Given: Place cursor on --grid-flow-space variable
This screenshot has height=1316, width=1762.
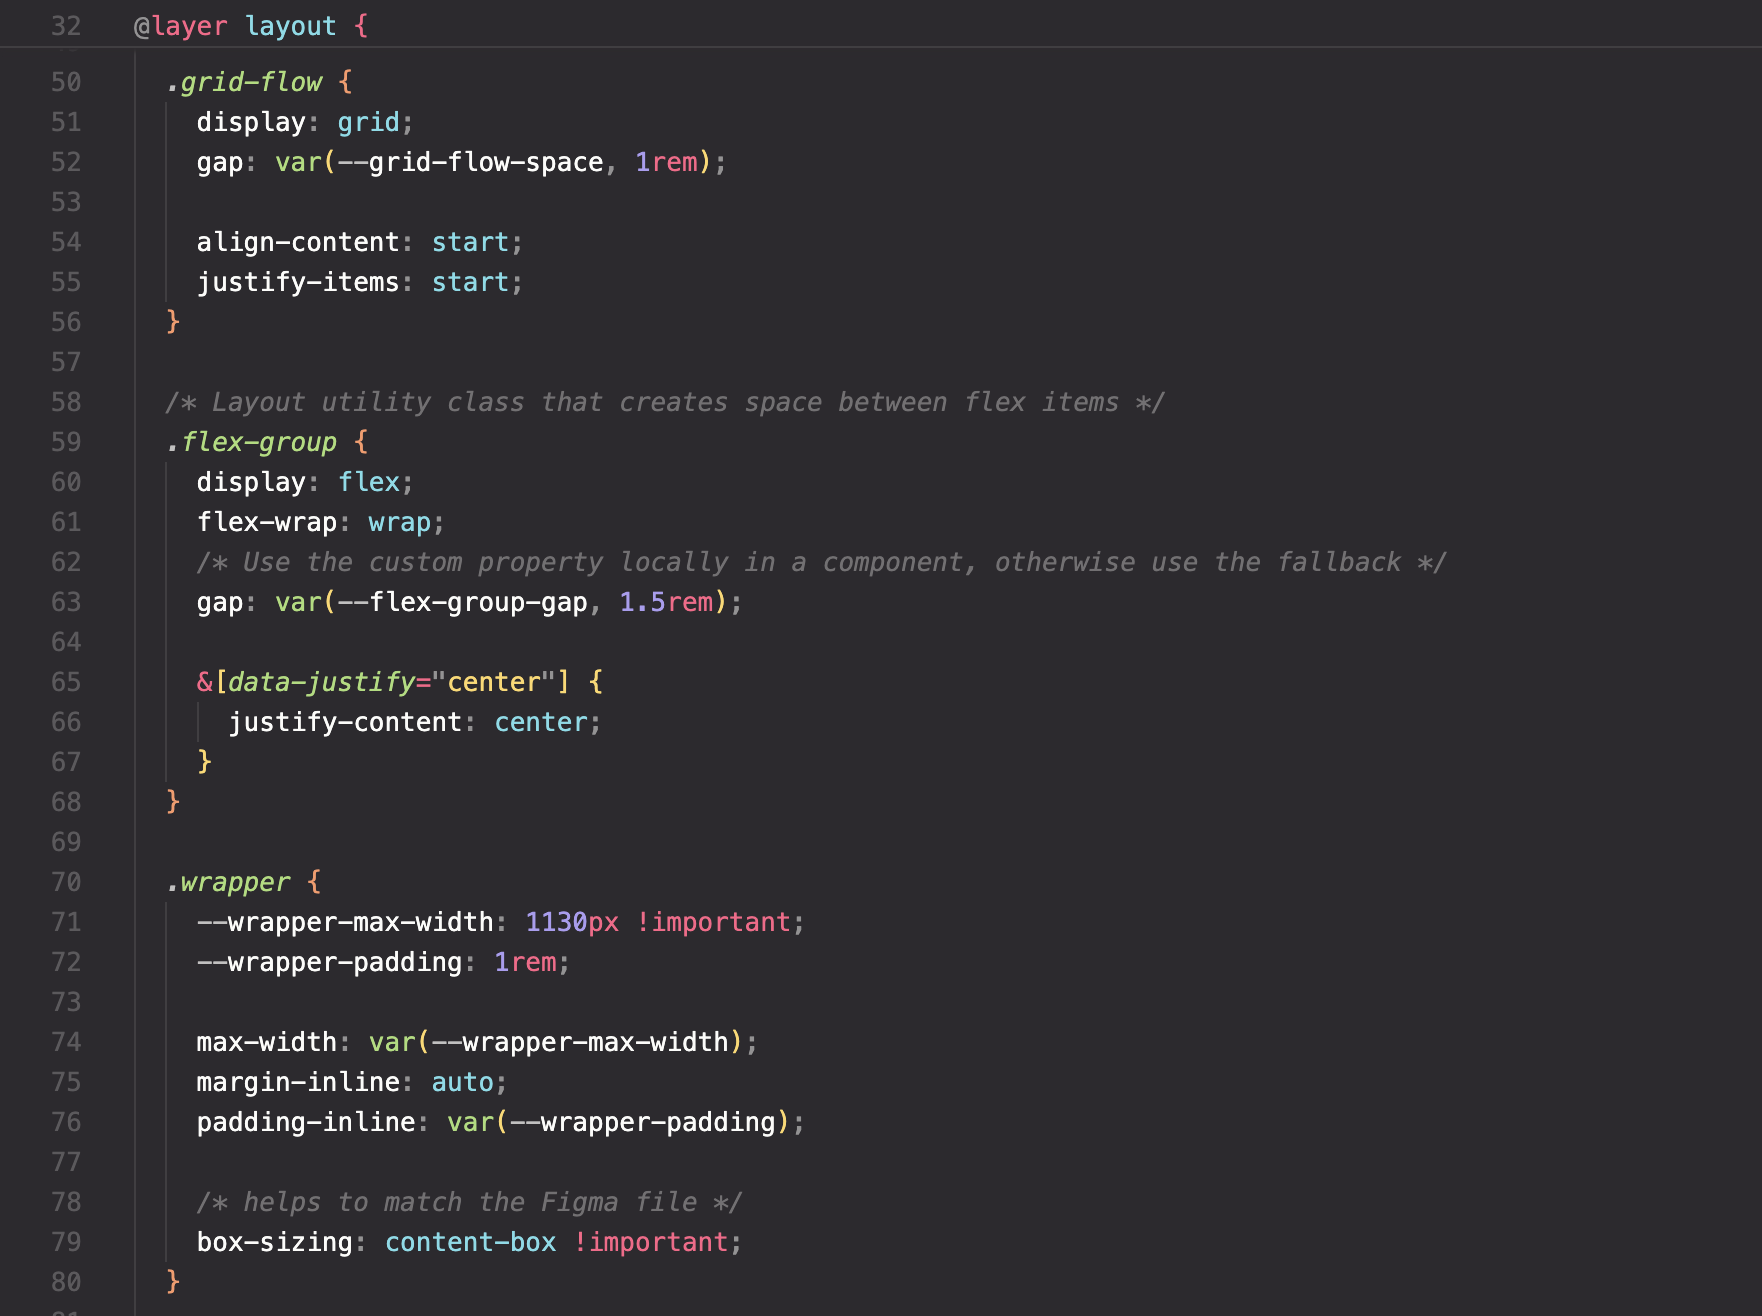Looking at the screenshot, I should pyautogui.click(x=470, y=162).
